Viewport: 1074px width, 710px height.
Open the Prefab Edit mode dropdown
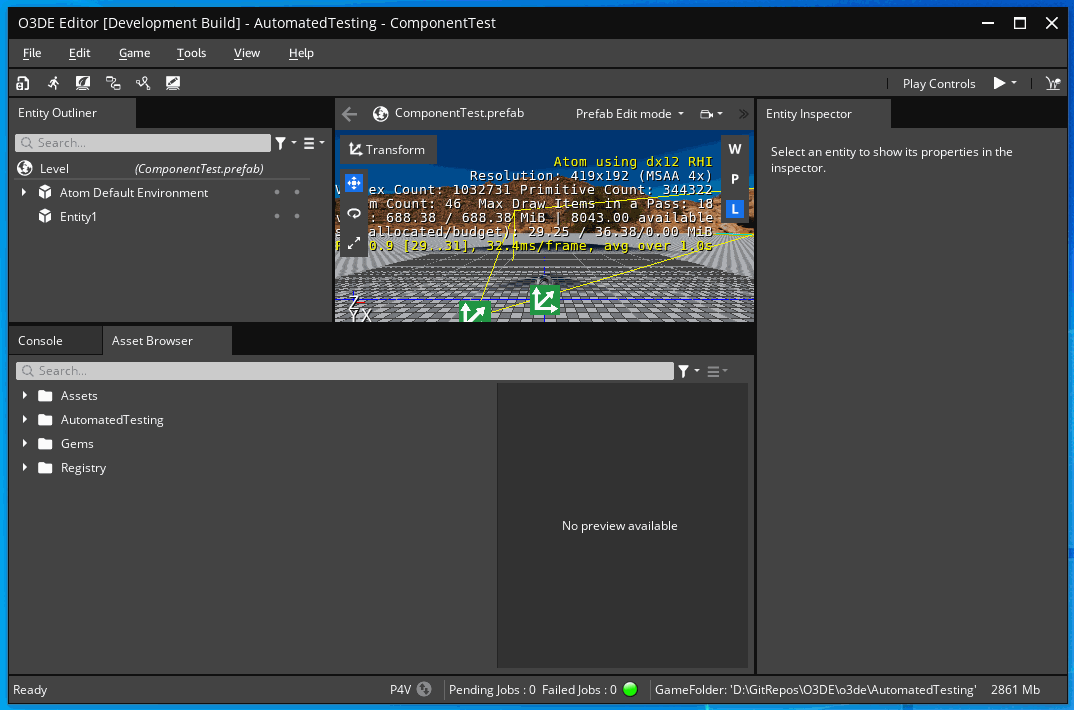coord(629,114)
